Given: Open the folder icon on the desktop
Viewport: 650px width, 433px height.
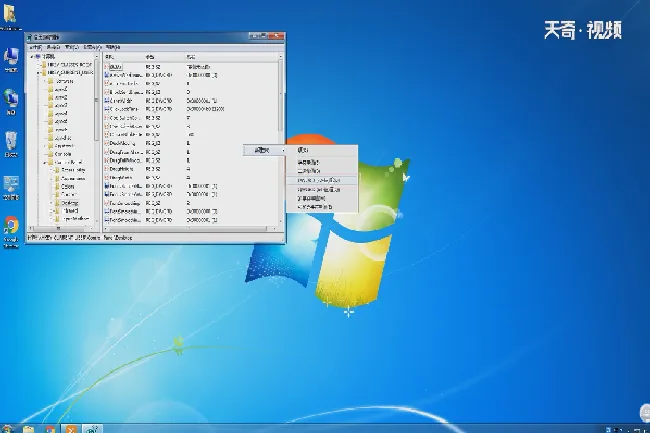Looking at the screenshot, I should point(10,16).
